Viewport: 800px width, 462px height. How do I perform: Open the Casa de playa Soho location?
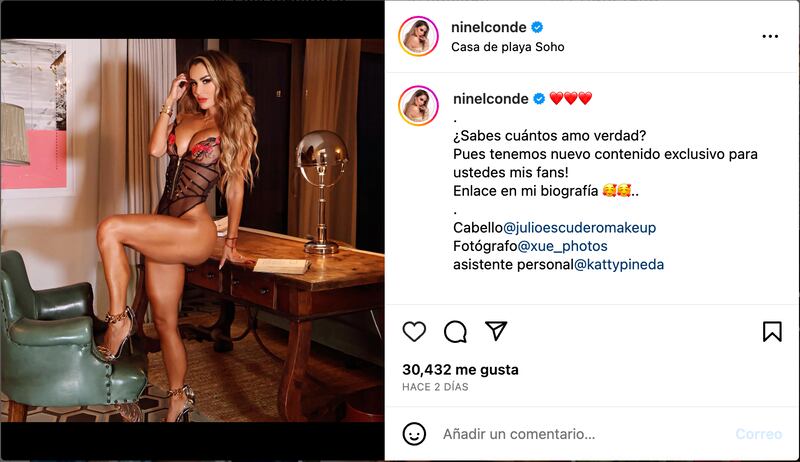[x=508, y=47]
